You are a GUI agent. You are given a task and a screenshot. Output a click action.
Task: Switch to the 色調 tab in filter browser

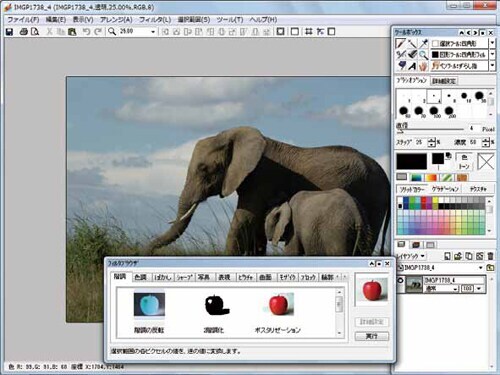[141, 277]
